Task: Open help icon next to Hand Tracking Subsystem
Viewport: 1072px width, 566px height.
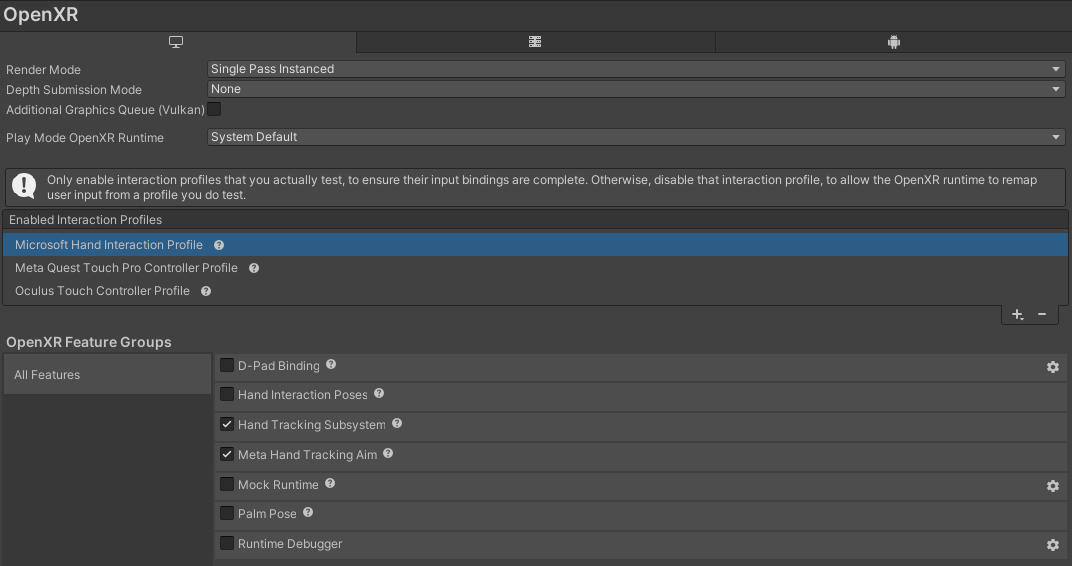Action: 397,424
